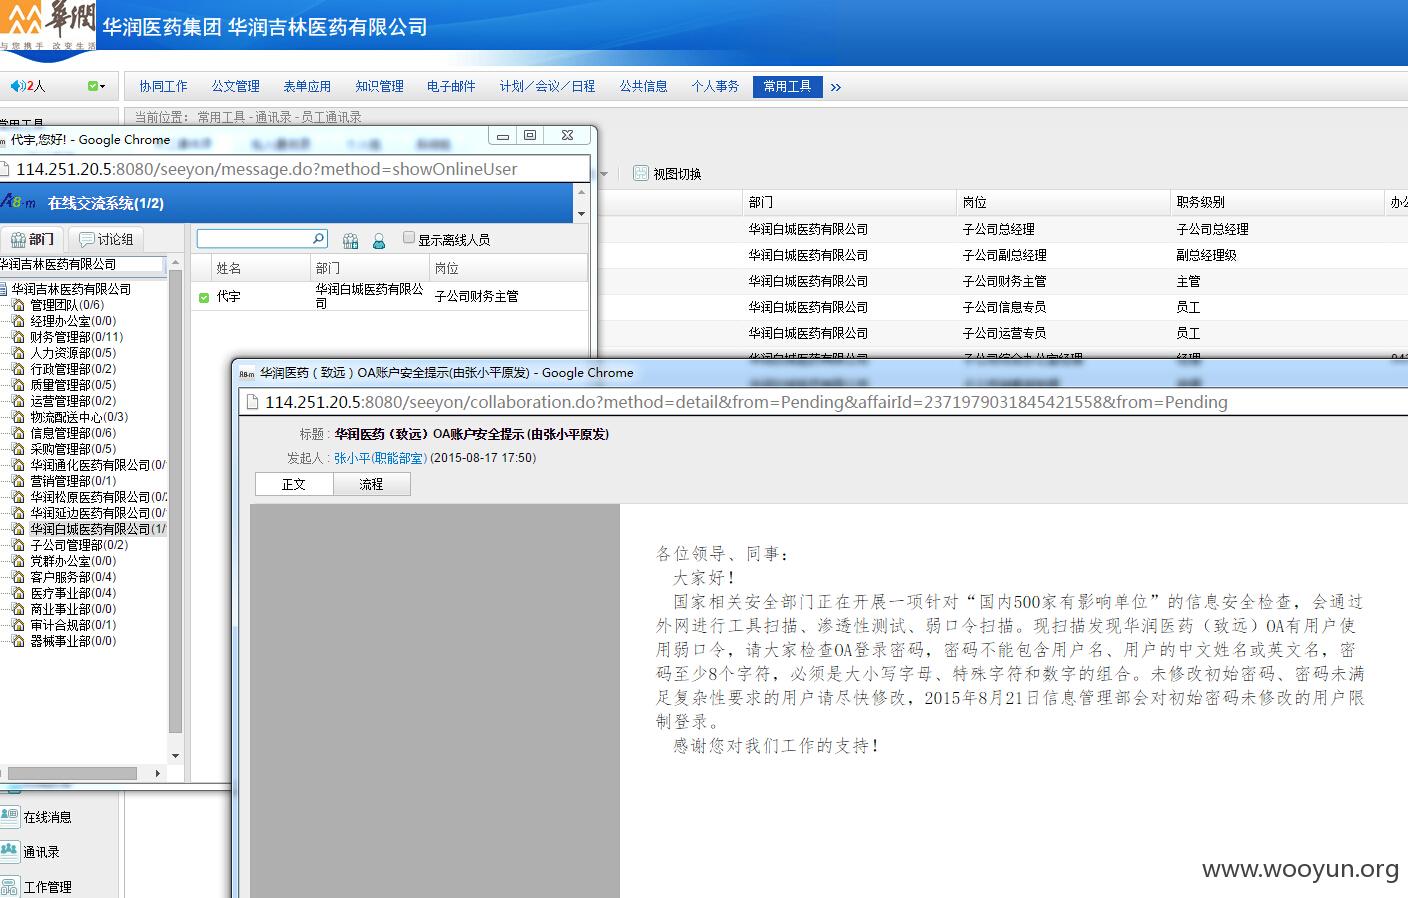Select 运营管理部(0/2) in department tree
1408x898 pixels.
[x=72, y=401]
